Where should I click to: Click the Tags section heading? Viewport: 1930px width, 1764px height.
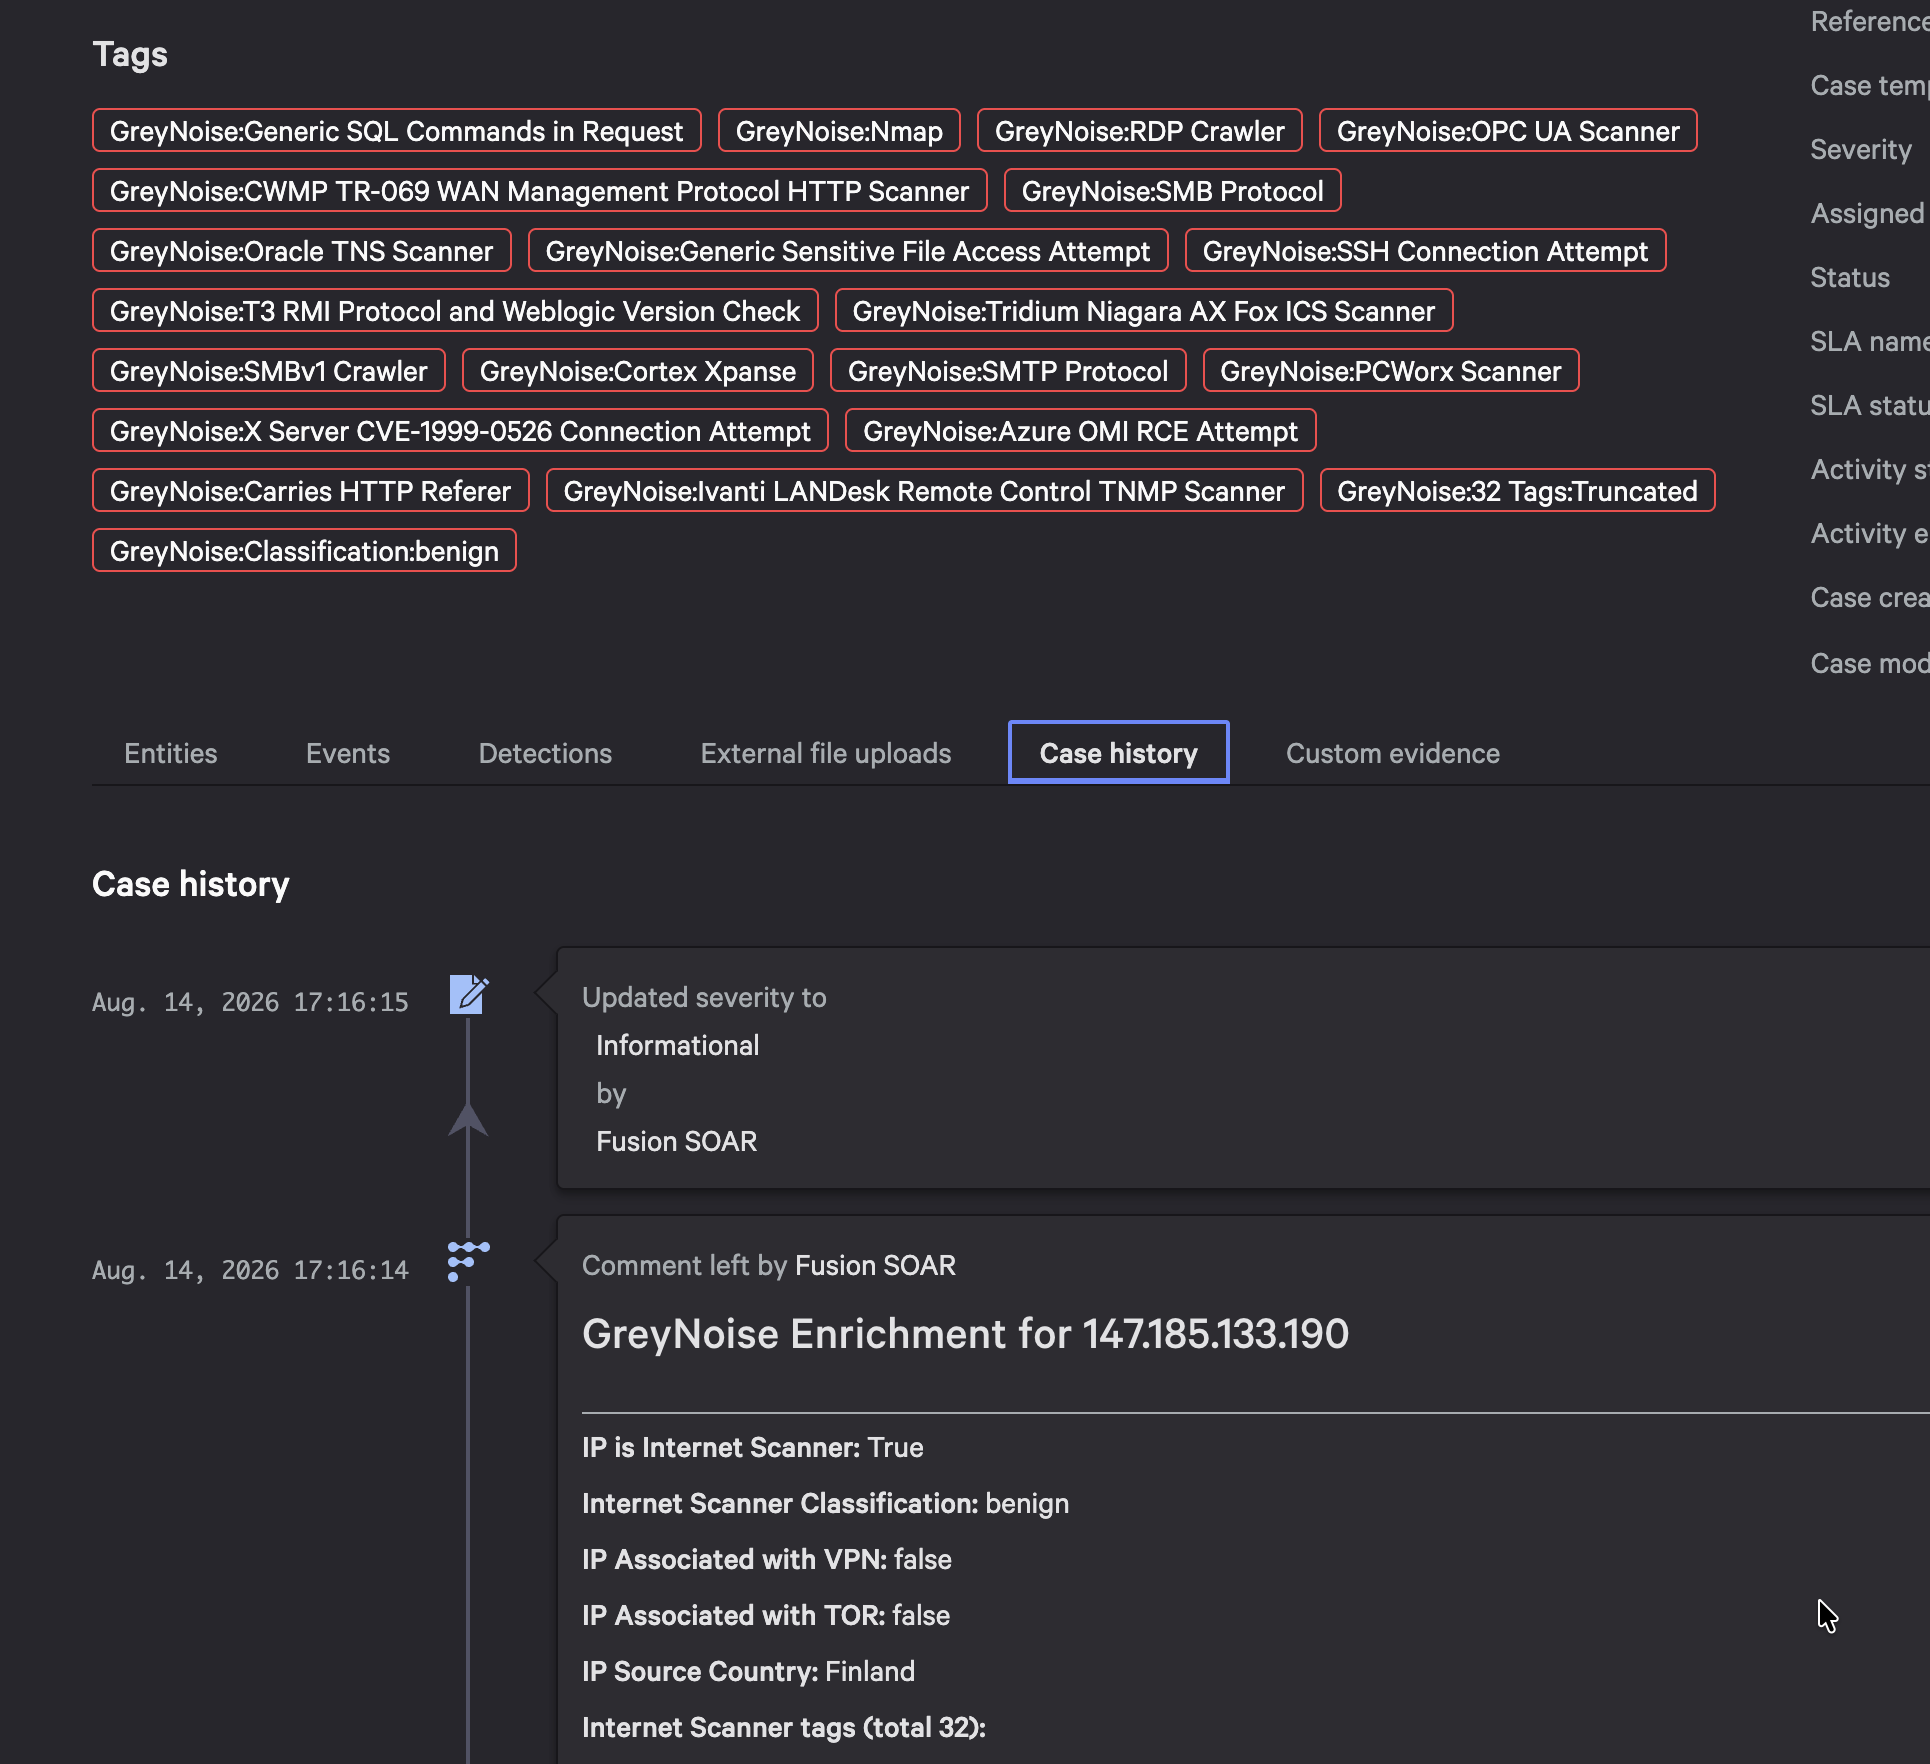pyautogui.click(x=130, y=54)
